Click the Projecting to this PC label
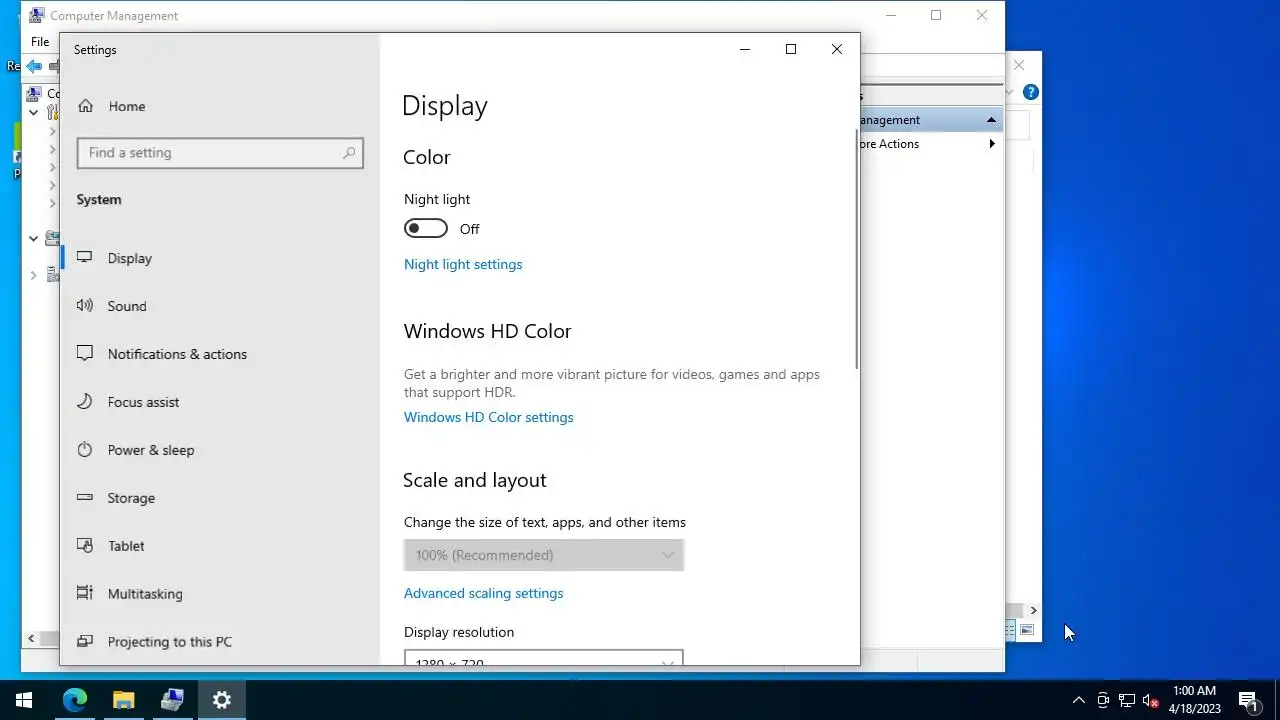This screenshot has width=1280, height=720. (170, 642)
